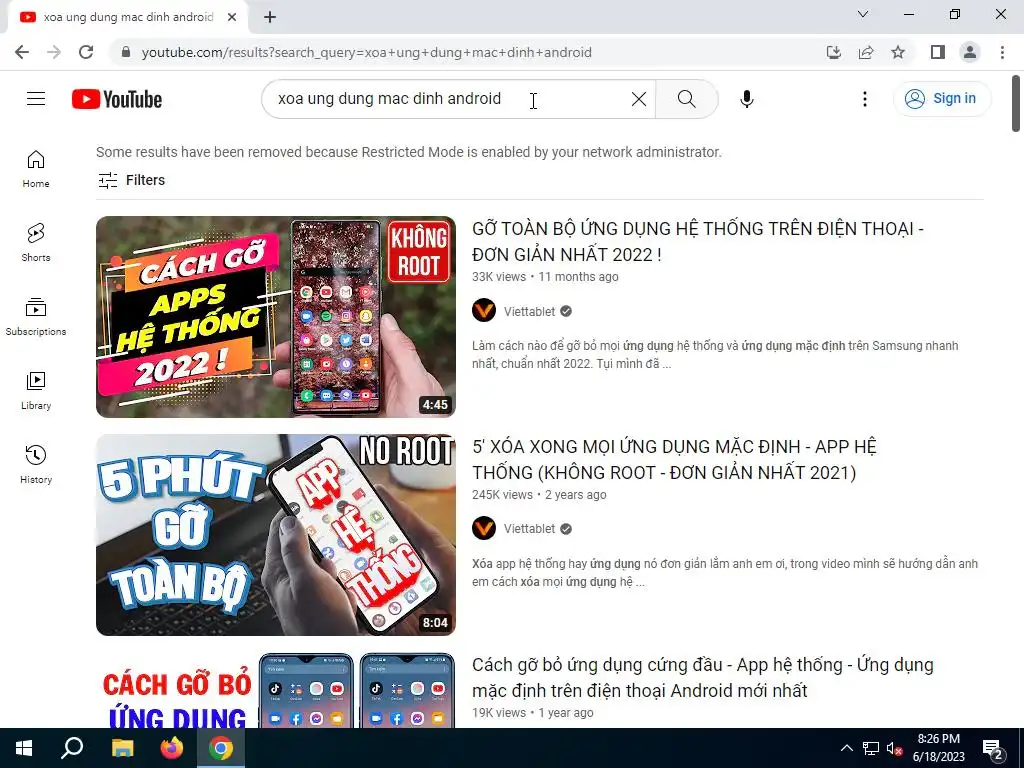Click the address bar URL
Viewport: 1024px width, 768px height.
click(x=366, y=52)
